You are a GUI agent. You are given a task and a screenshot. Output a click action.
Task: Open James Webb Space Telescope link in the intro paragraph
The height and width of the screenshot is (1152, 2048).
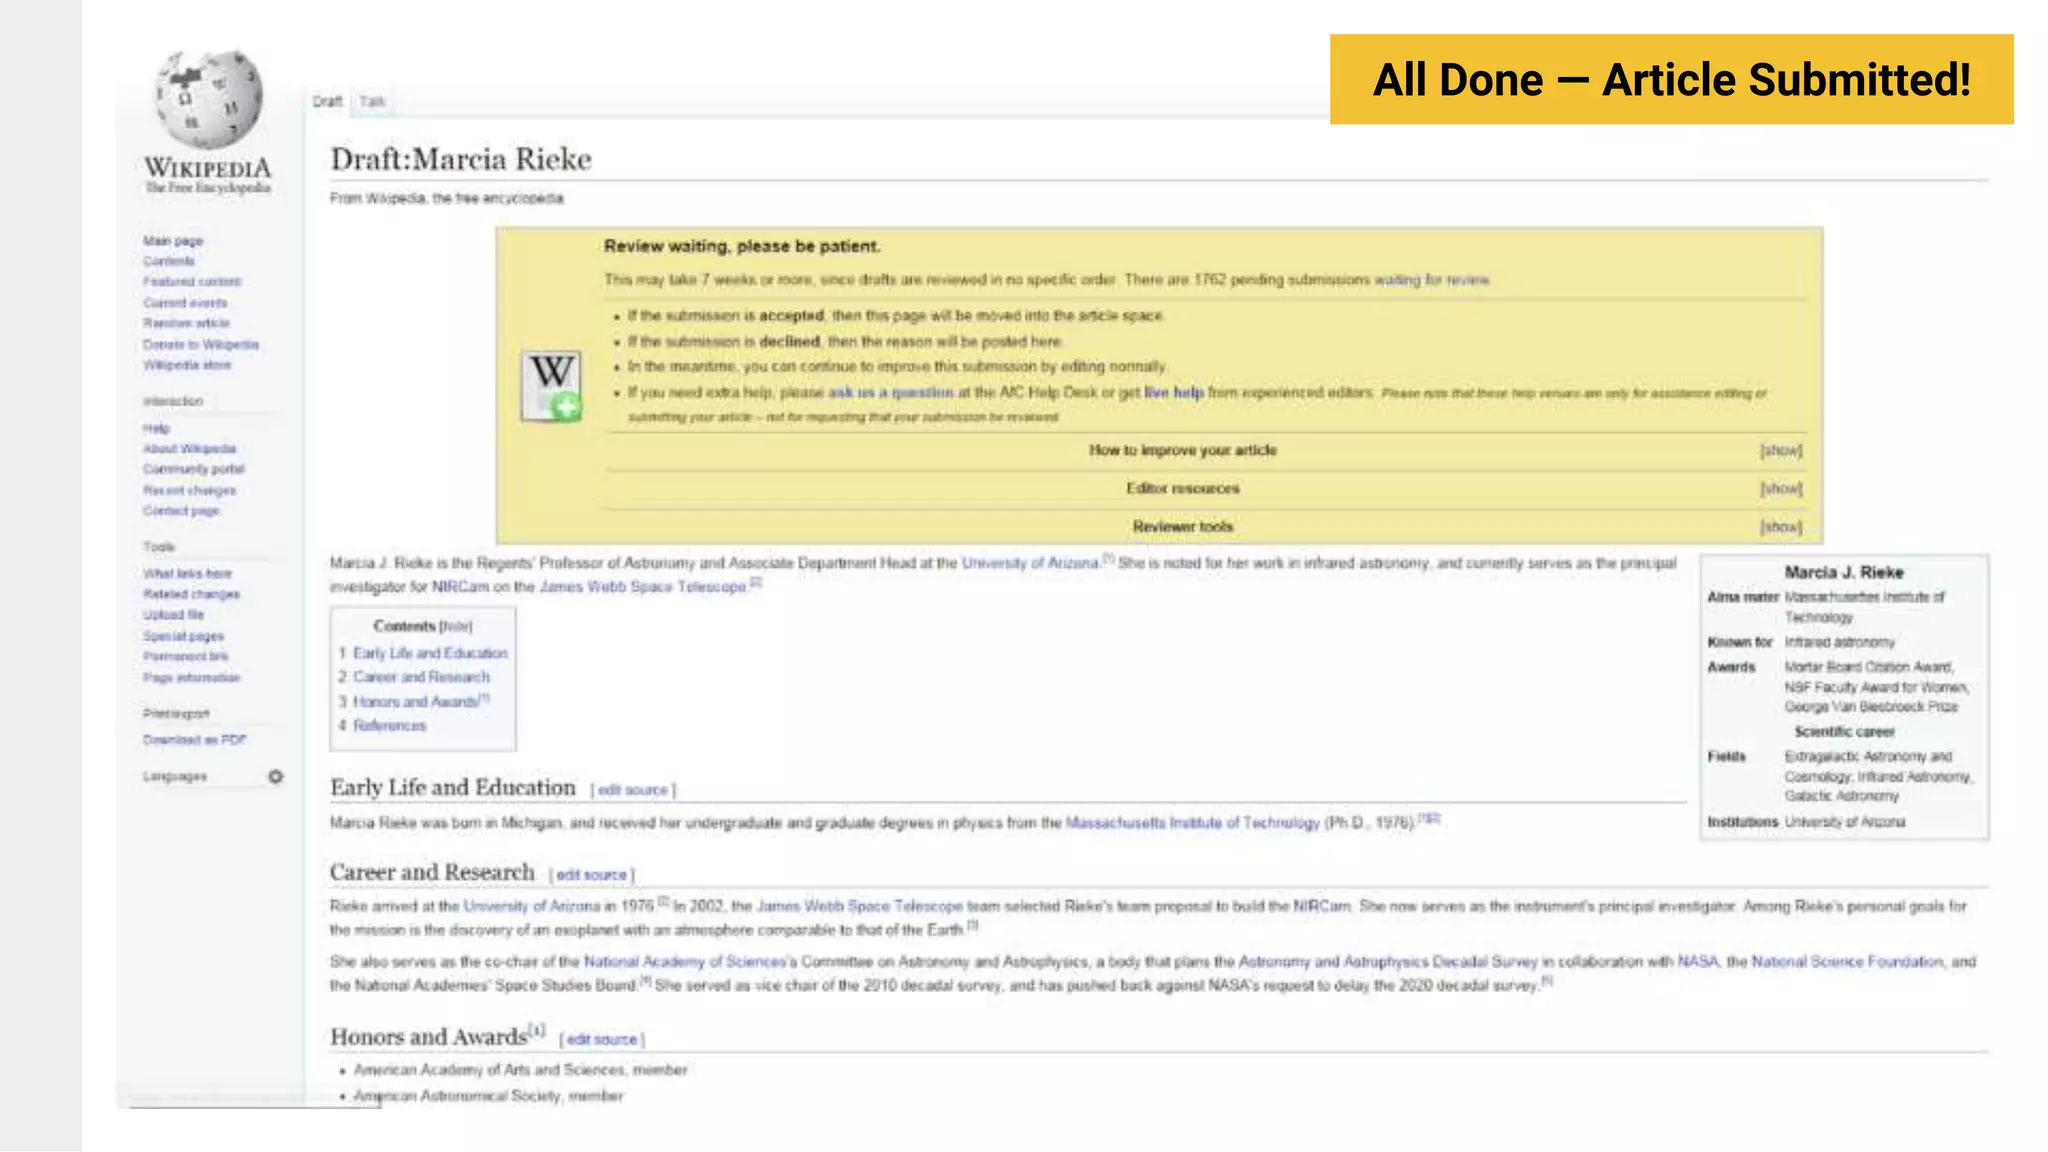643,587
